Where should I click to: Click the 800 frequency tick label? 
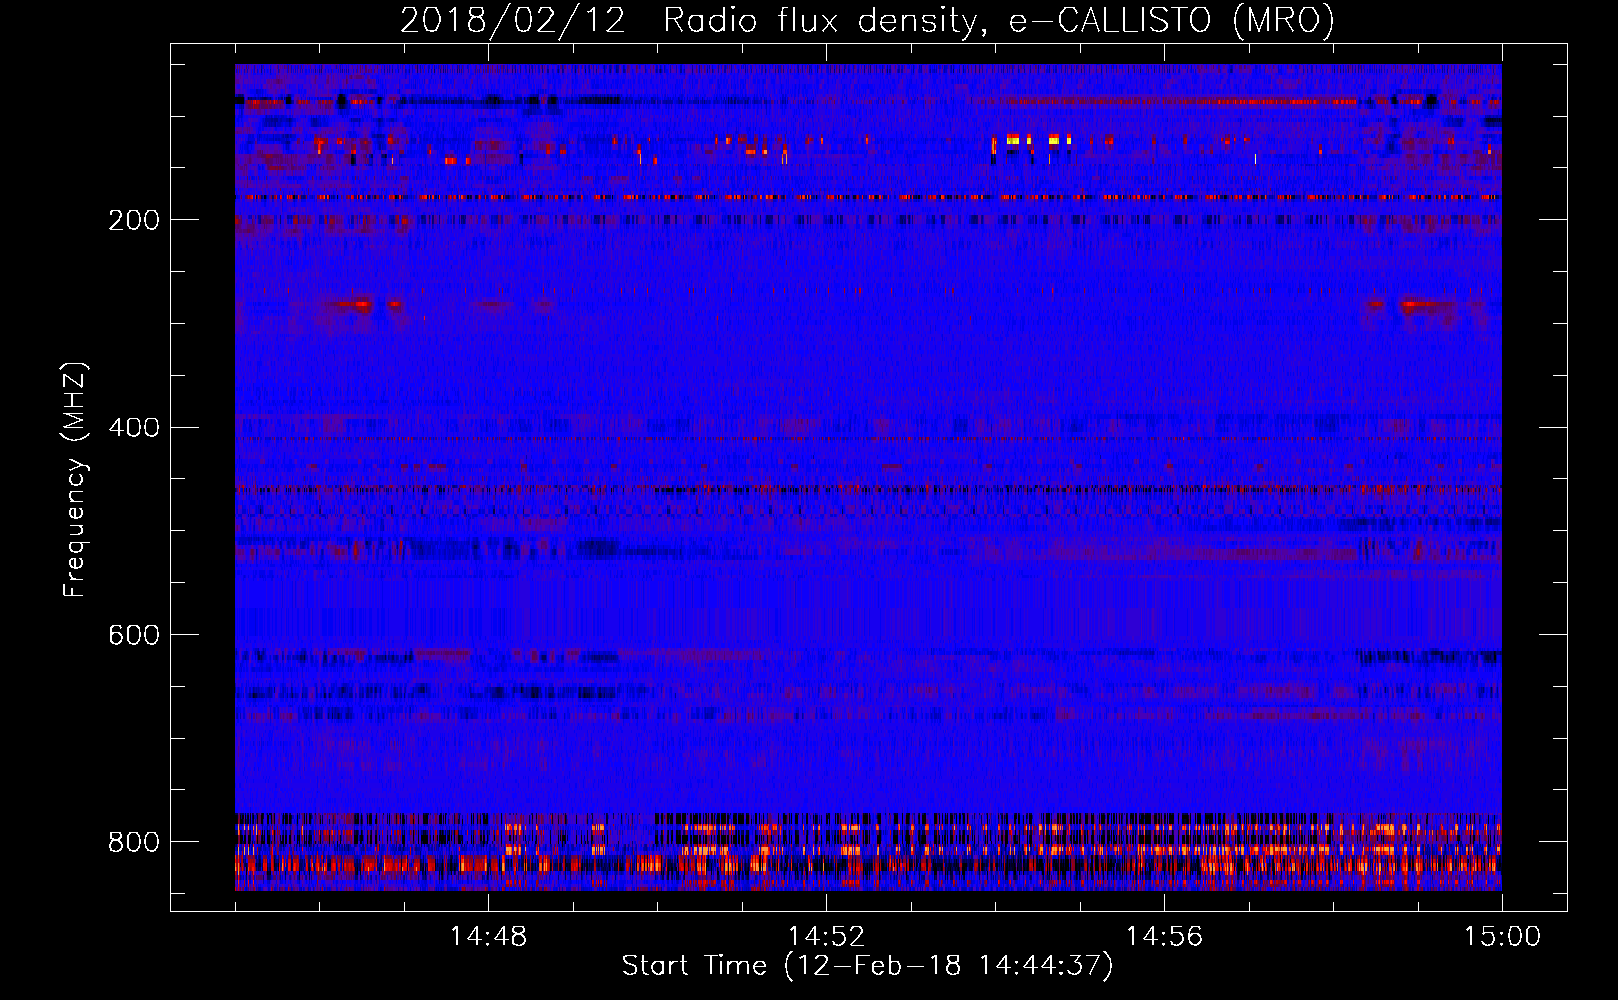(134, 842)
